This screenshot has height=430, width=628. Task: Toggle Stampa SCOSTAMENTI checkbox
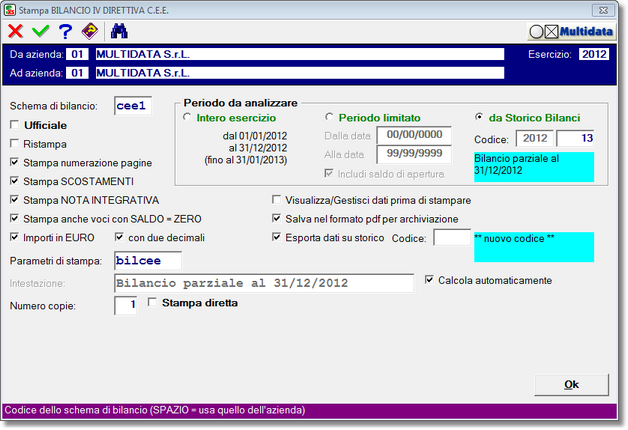pos(14,181)
